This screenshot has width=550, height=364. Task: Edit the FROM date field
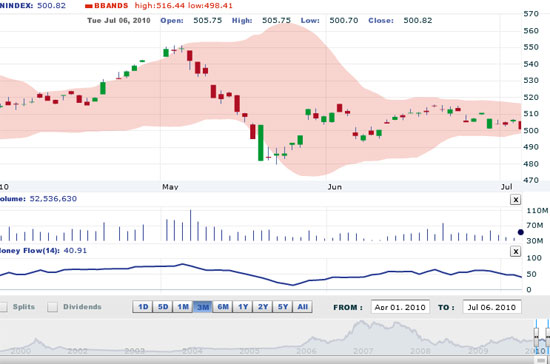400,307
